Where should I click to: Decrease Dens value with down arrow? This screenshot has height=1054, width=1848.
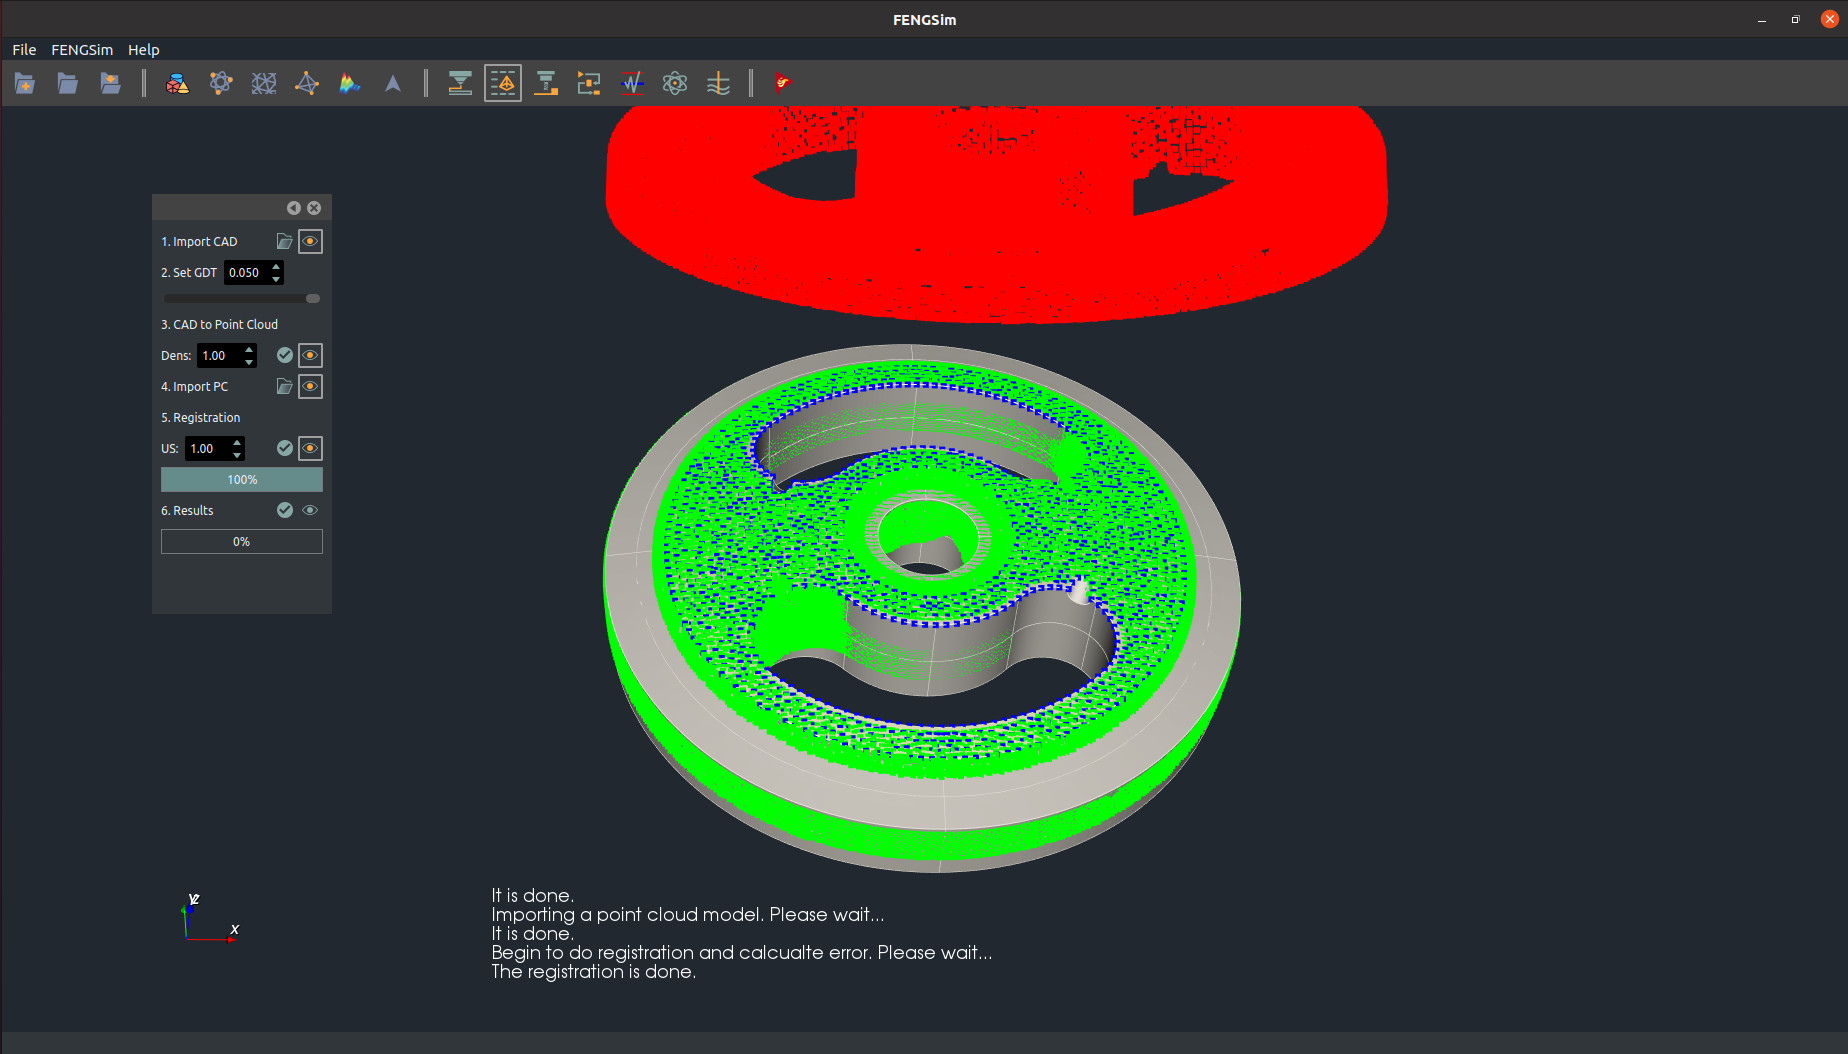pos(250,362)
